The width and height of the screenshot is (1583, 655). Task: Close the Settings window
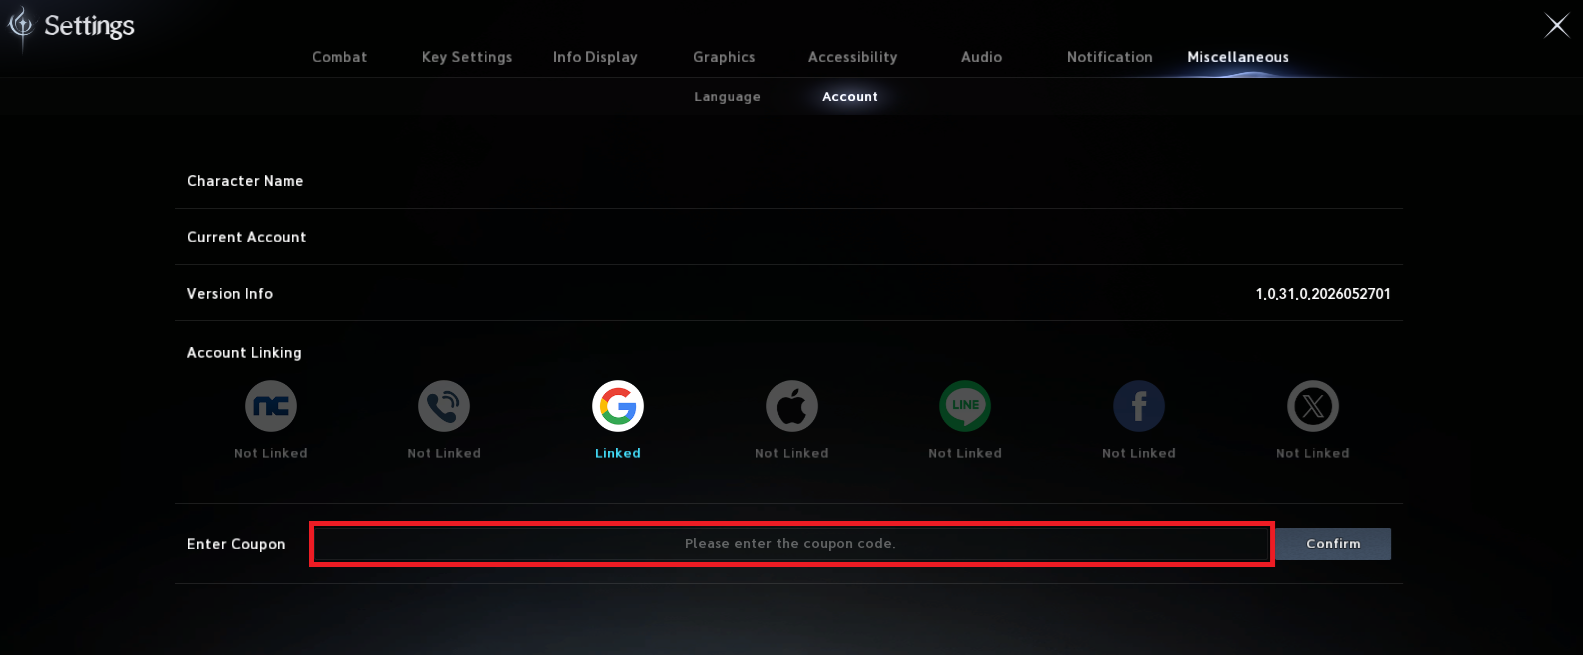[x=1557, y=25]
